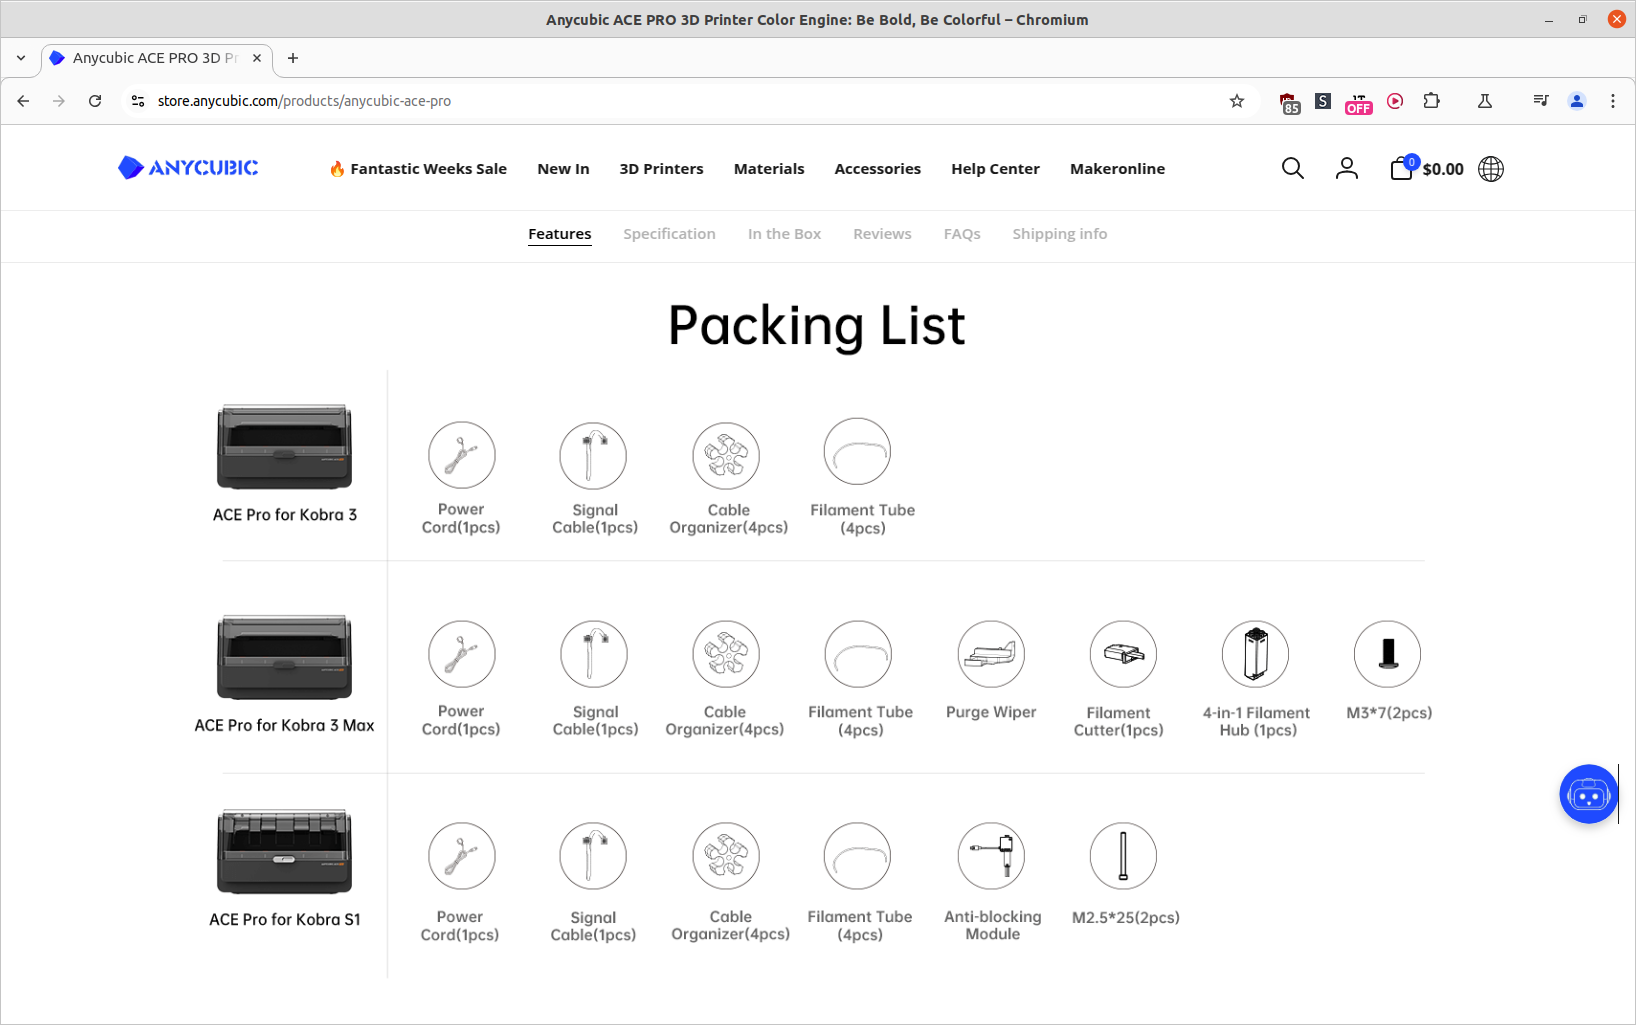Screen dimensions: 1636x1025
Task: Click 'Anti-blocking Module' label text
Action: pos(993,925)
